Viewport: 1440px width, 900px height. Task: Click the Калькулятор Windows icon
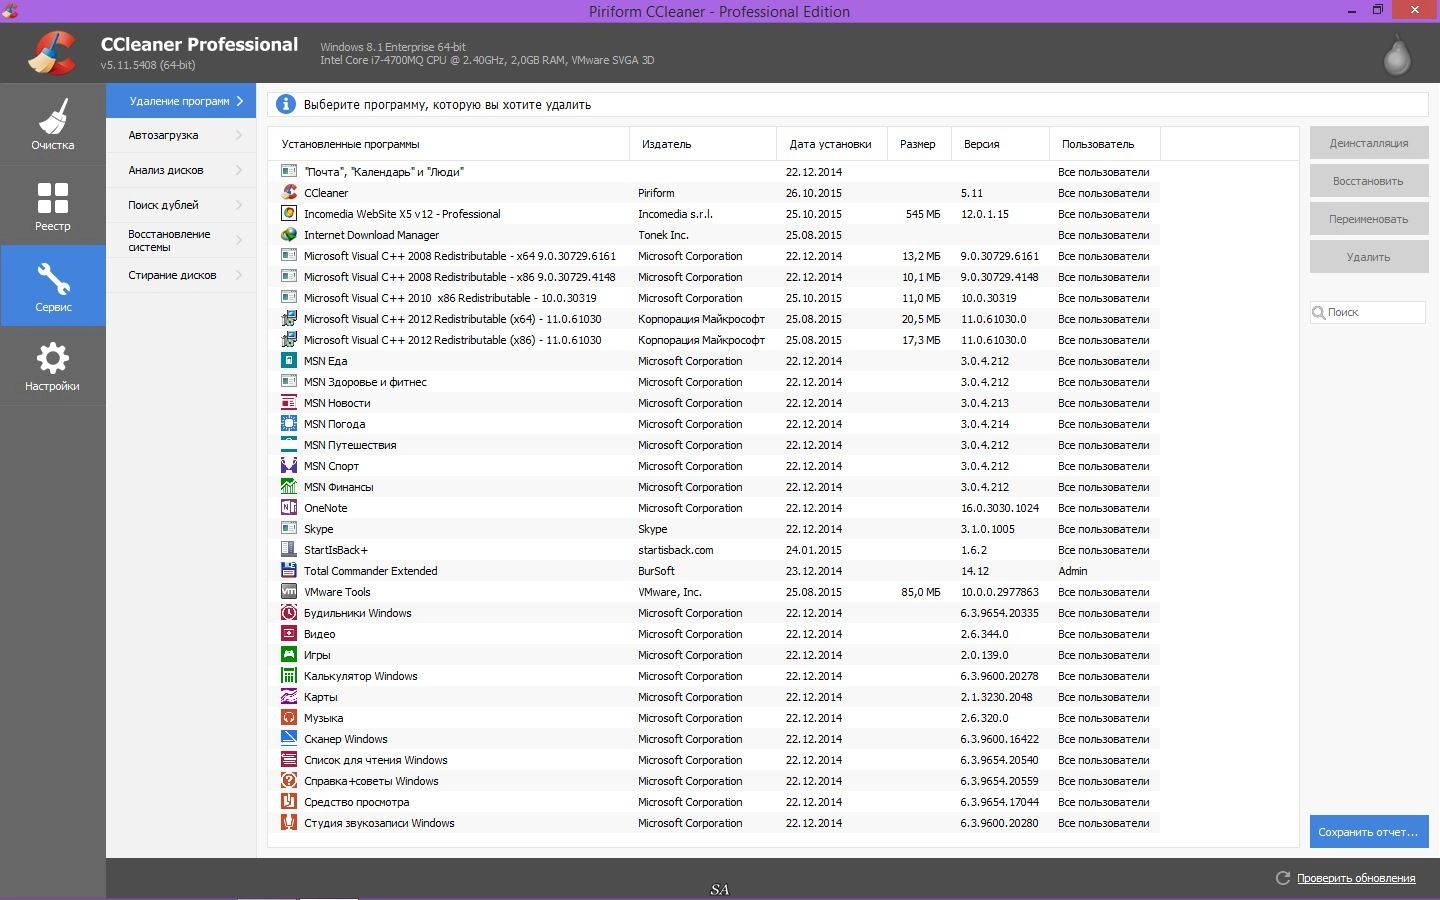[289, 675]
